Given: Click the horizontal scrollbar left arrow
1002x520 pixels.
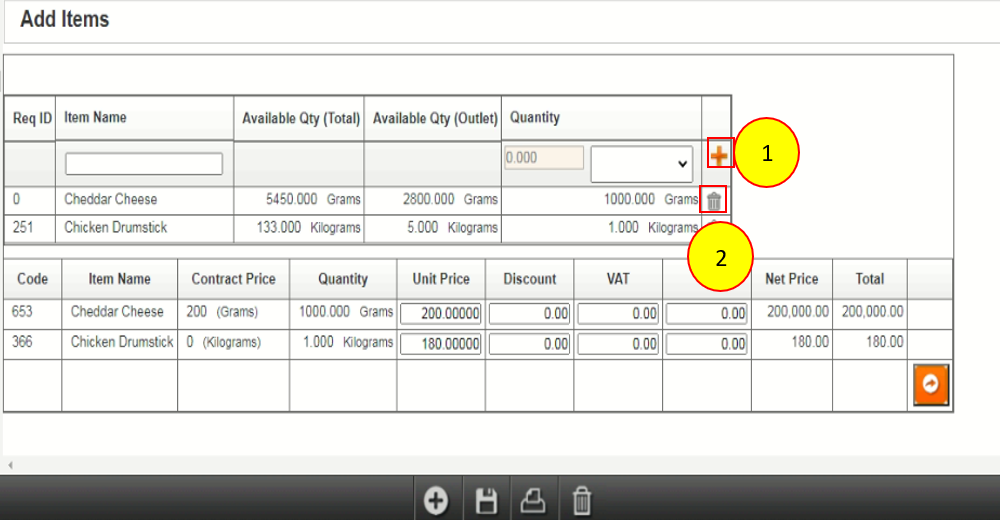Looking at the screenshot, I should pyautogui.click(x=9, y=466).
